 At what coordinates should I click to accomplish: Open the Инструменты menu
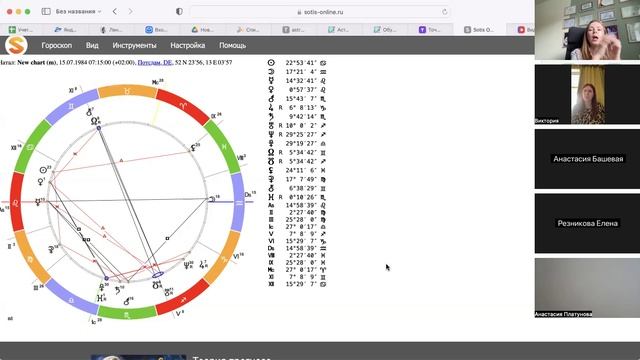pyautogui.click(x=134, y=45)
